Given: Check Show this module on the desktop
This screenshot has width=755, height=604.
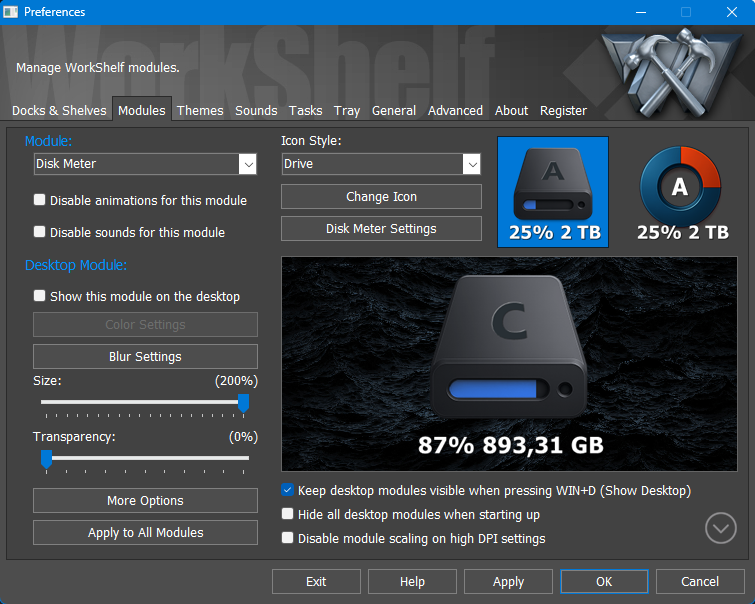Looking at the screenshot, I should [40, 296].
